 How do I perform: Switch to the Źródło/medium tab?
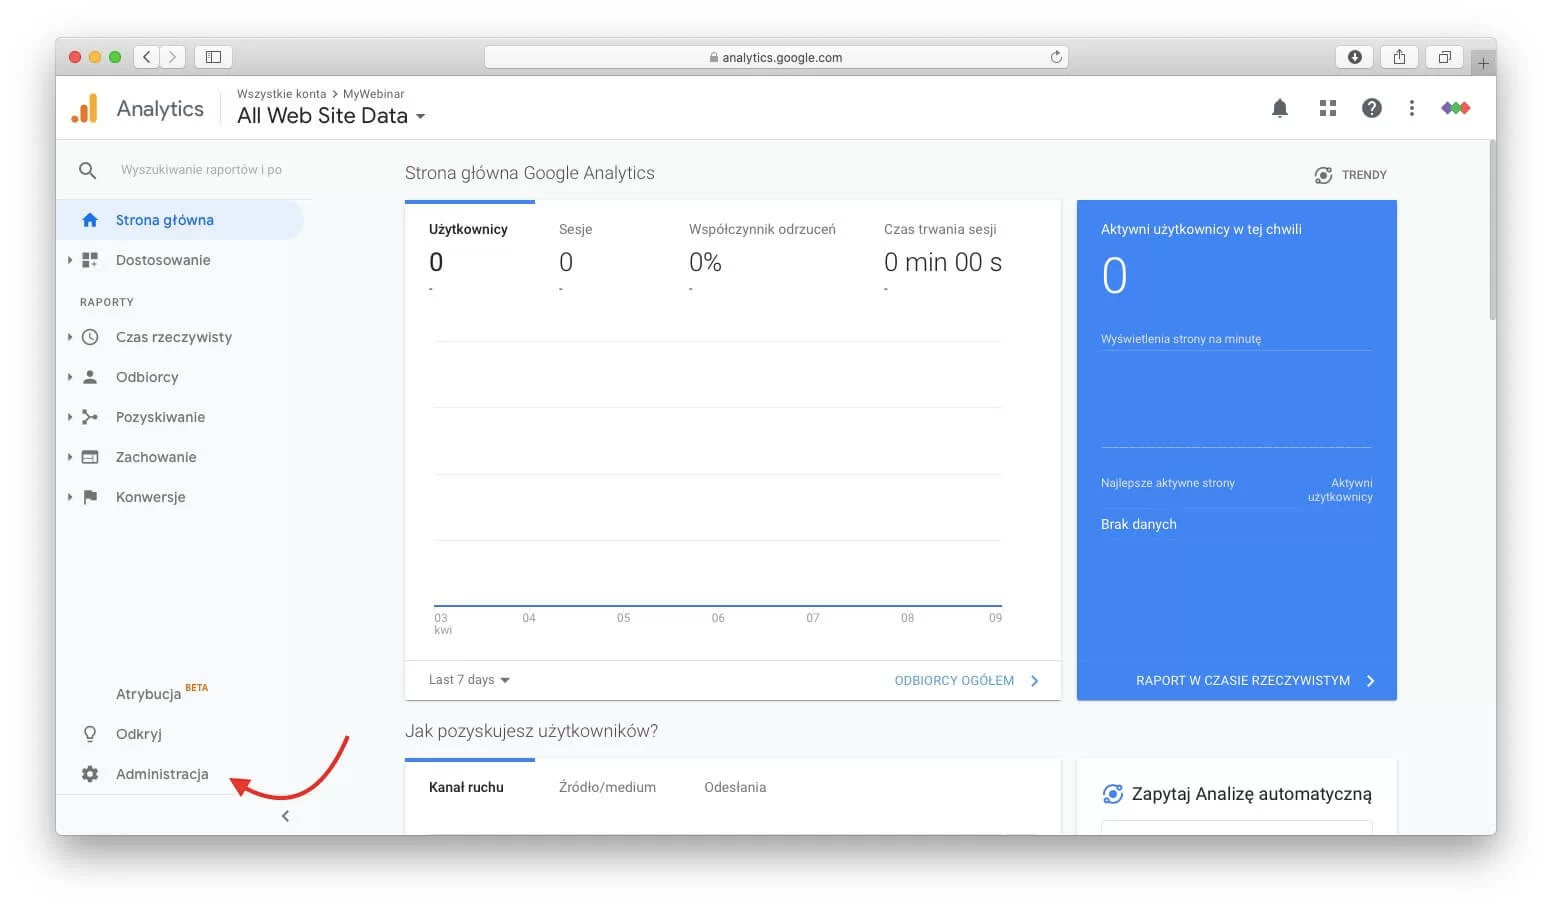(607, 788)
